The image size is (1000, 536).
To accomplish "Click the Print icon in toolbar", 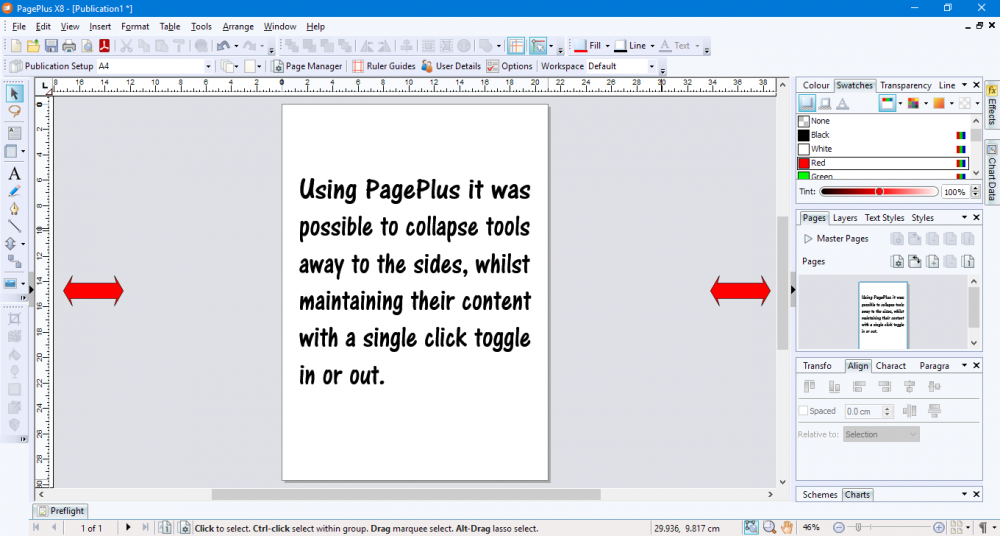I will (x=69, y=46).
